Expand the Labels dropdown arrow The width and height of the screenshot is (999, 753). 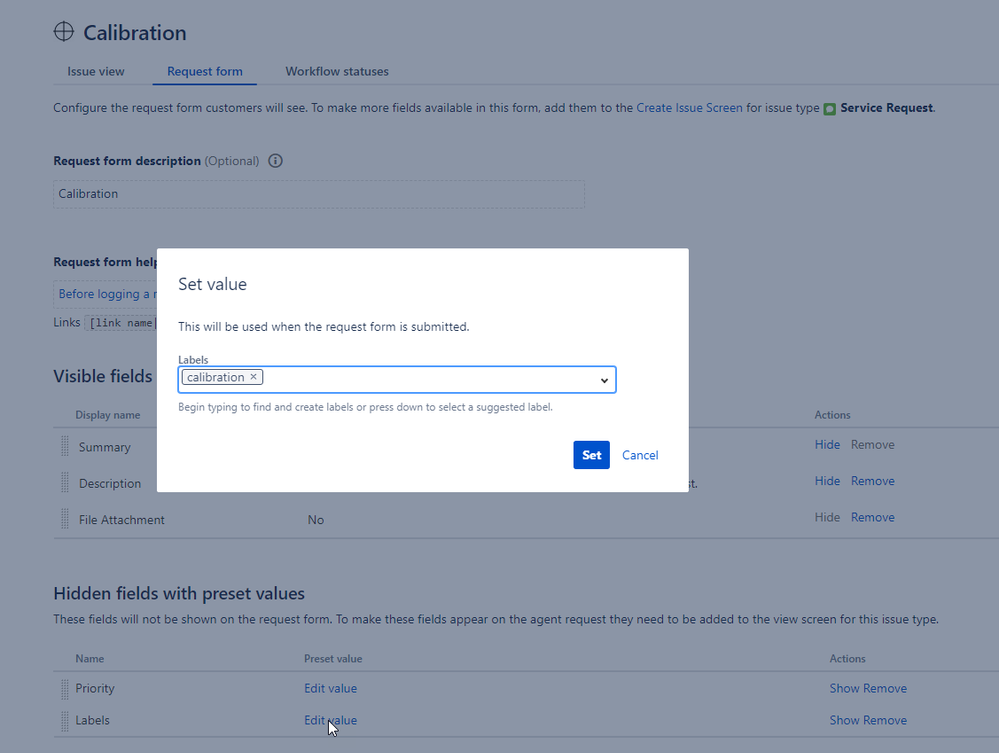coord(604,380)
